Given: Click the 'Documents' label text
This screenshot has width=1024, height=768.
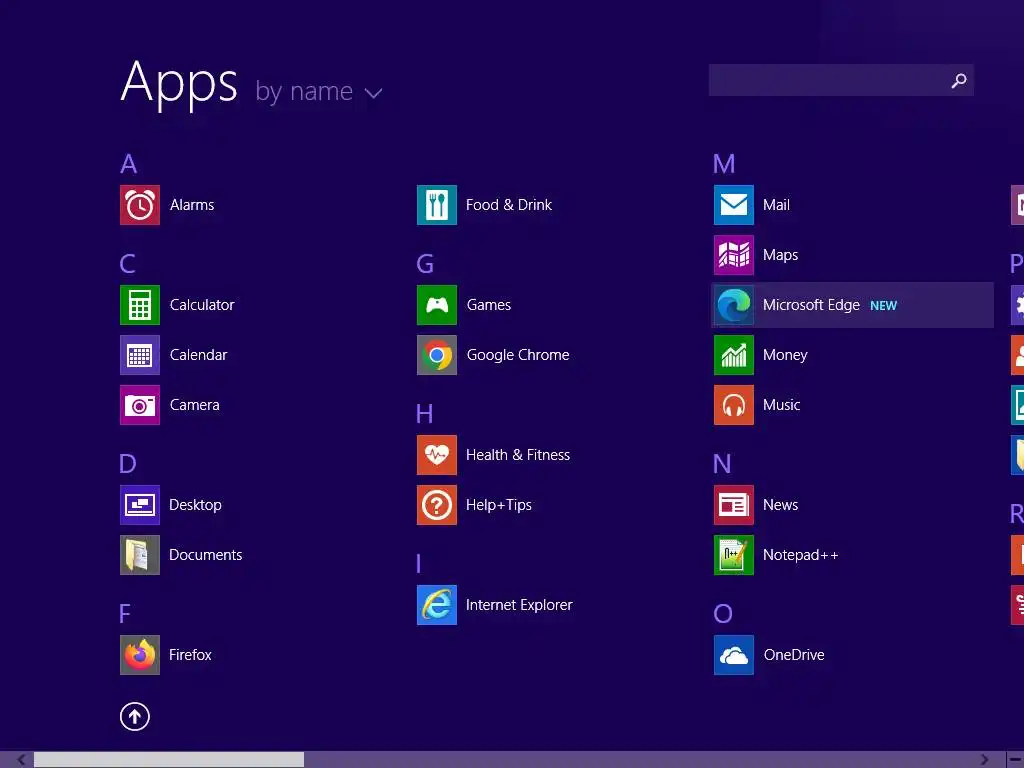Looking at the screenshot, I should tap(206, 555).
